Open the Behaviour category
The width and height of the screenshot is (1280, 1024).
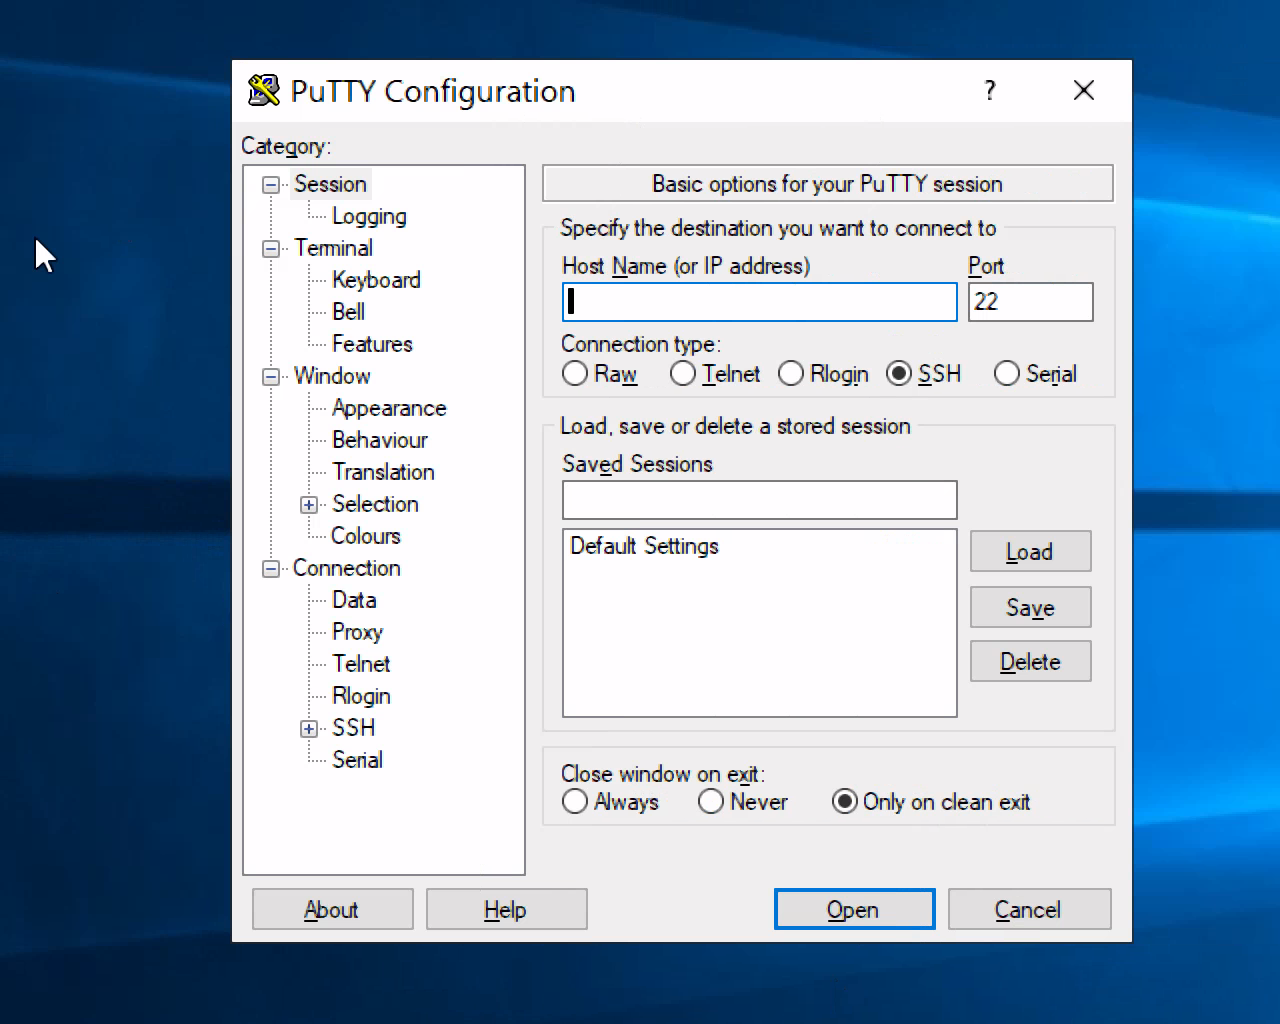(x=380, y=440)
